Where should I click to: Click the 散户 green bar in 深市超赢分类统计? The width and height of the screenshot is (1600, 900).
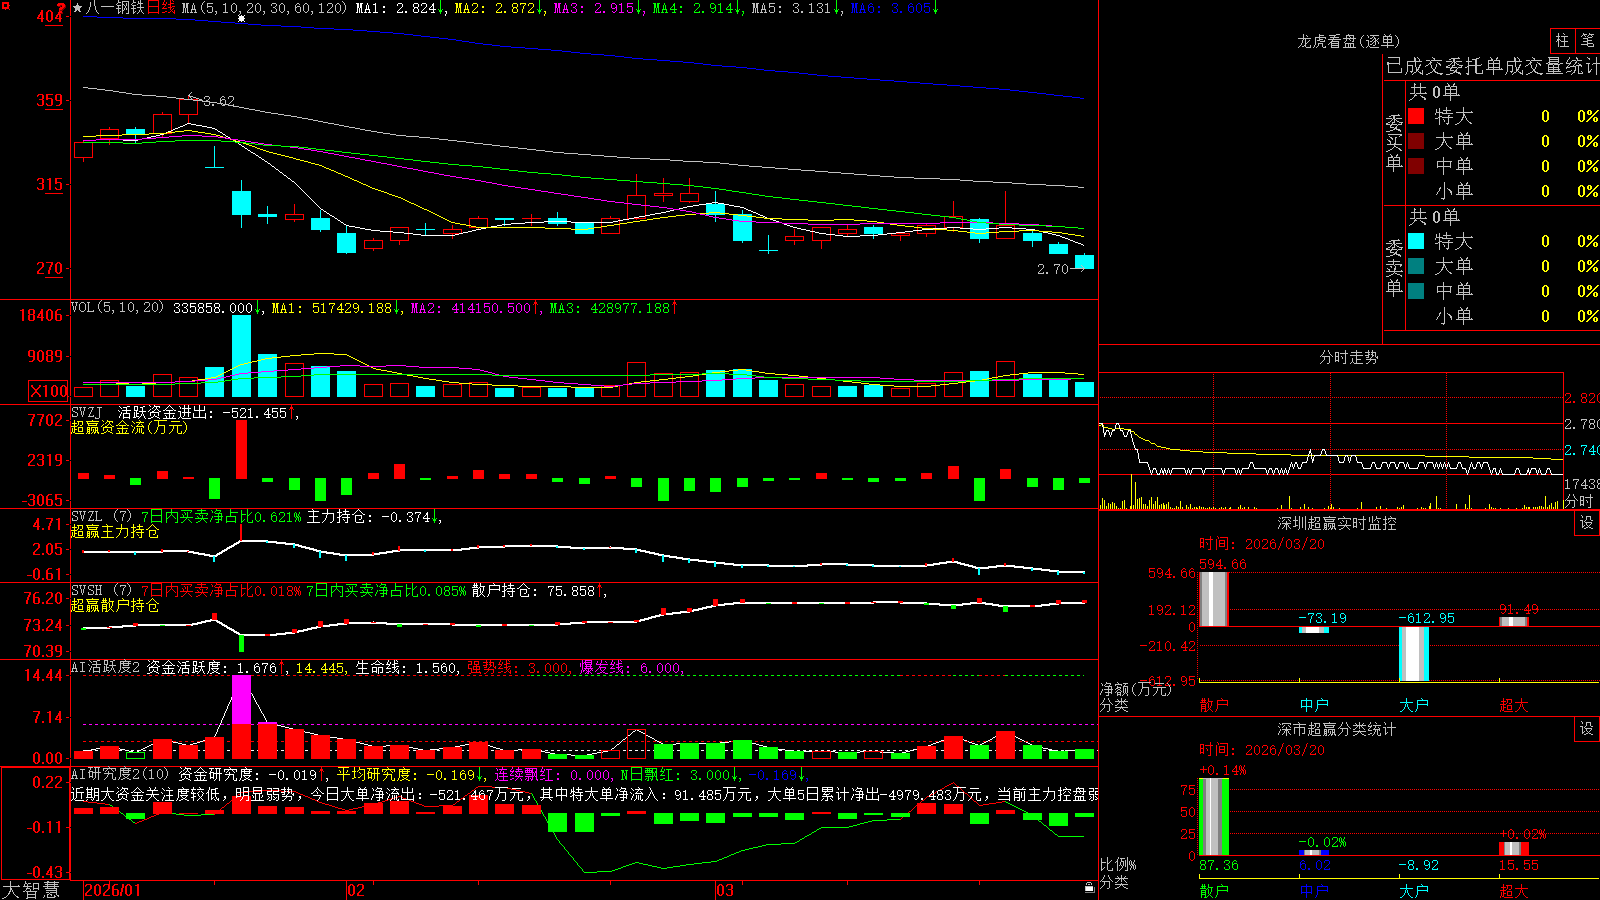point(1214,816)
